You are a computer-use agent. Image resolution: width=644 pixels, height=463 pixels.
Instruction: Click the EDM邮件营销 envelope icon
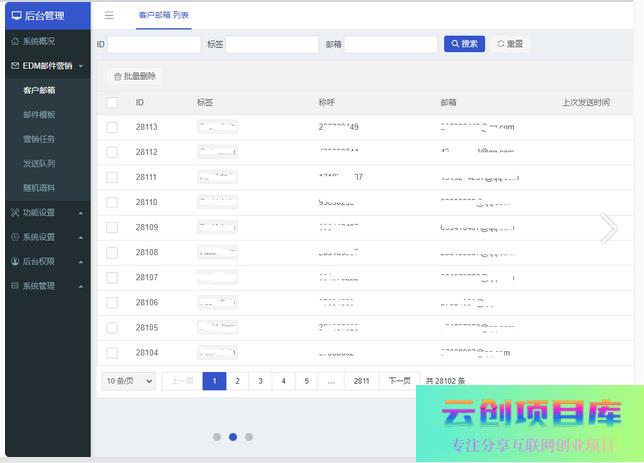[15, 66]
